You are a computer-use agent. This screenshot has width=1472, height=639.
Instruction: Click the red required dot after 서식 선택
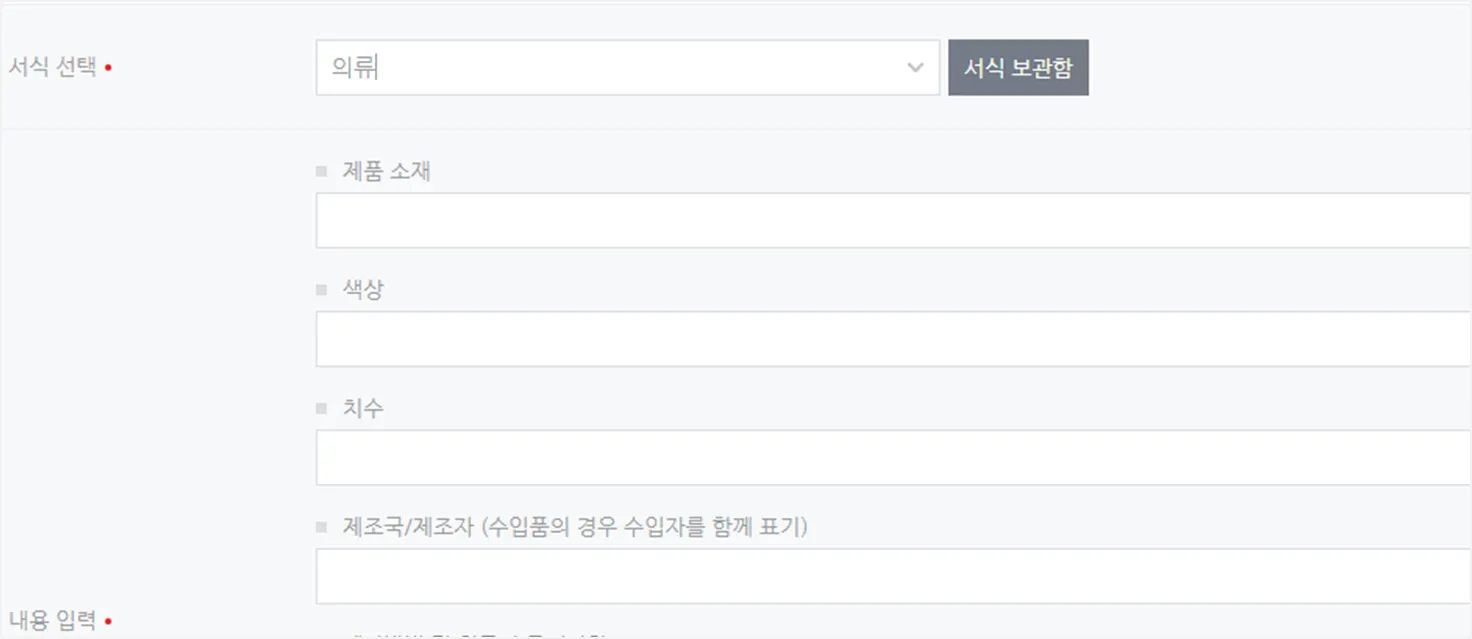pos(108,69)
